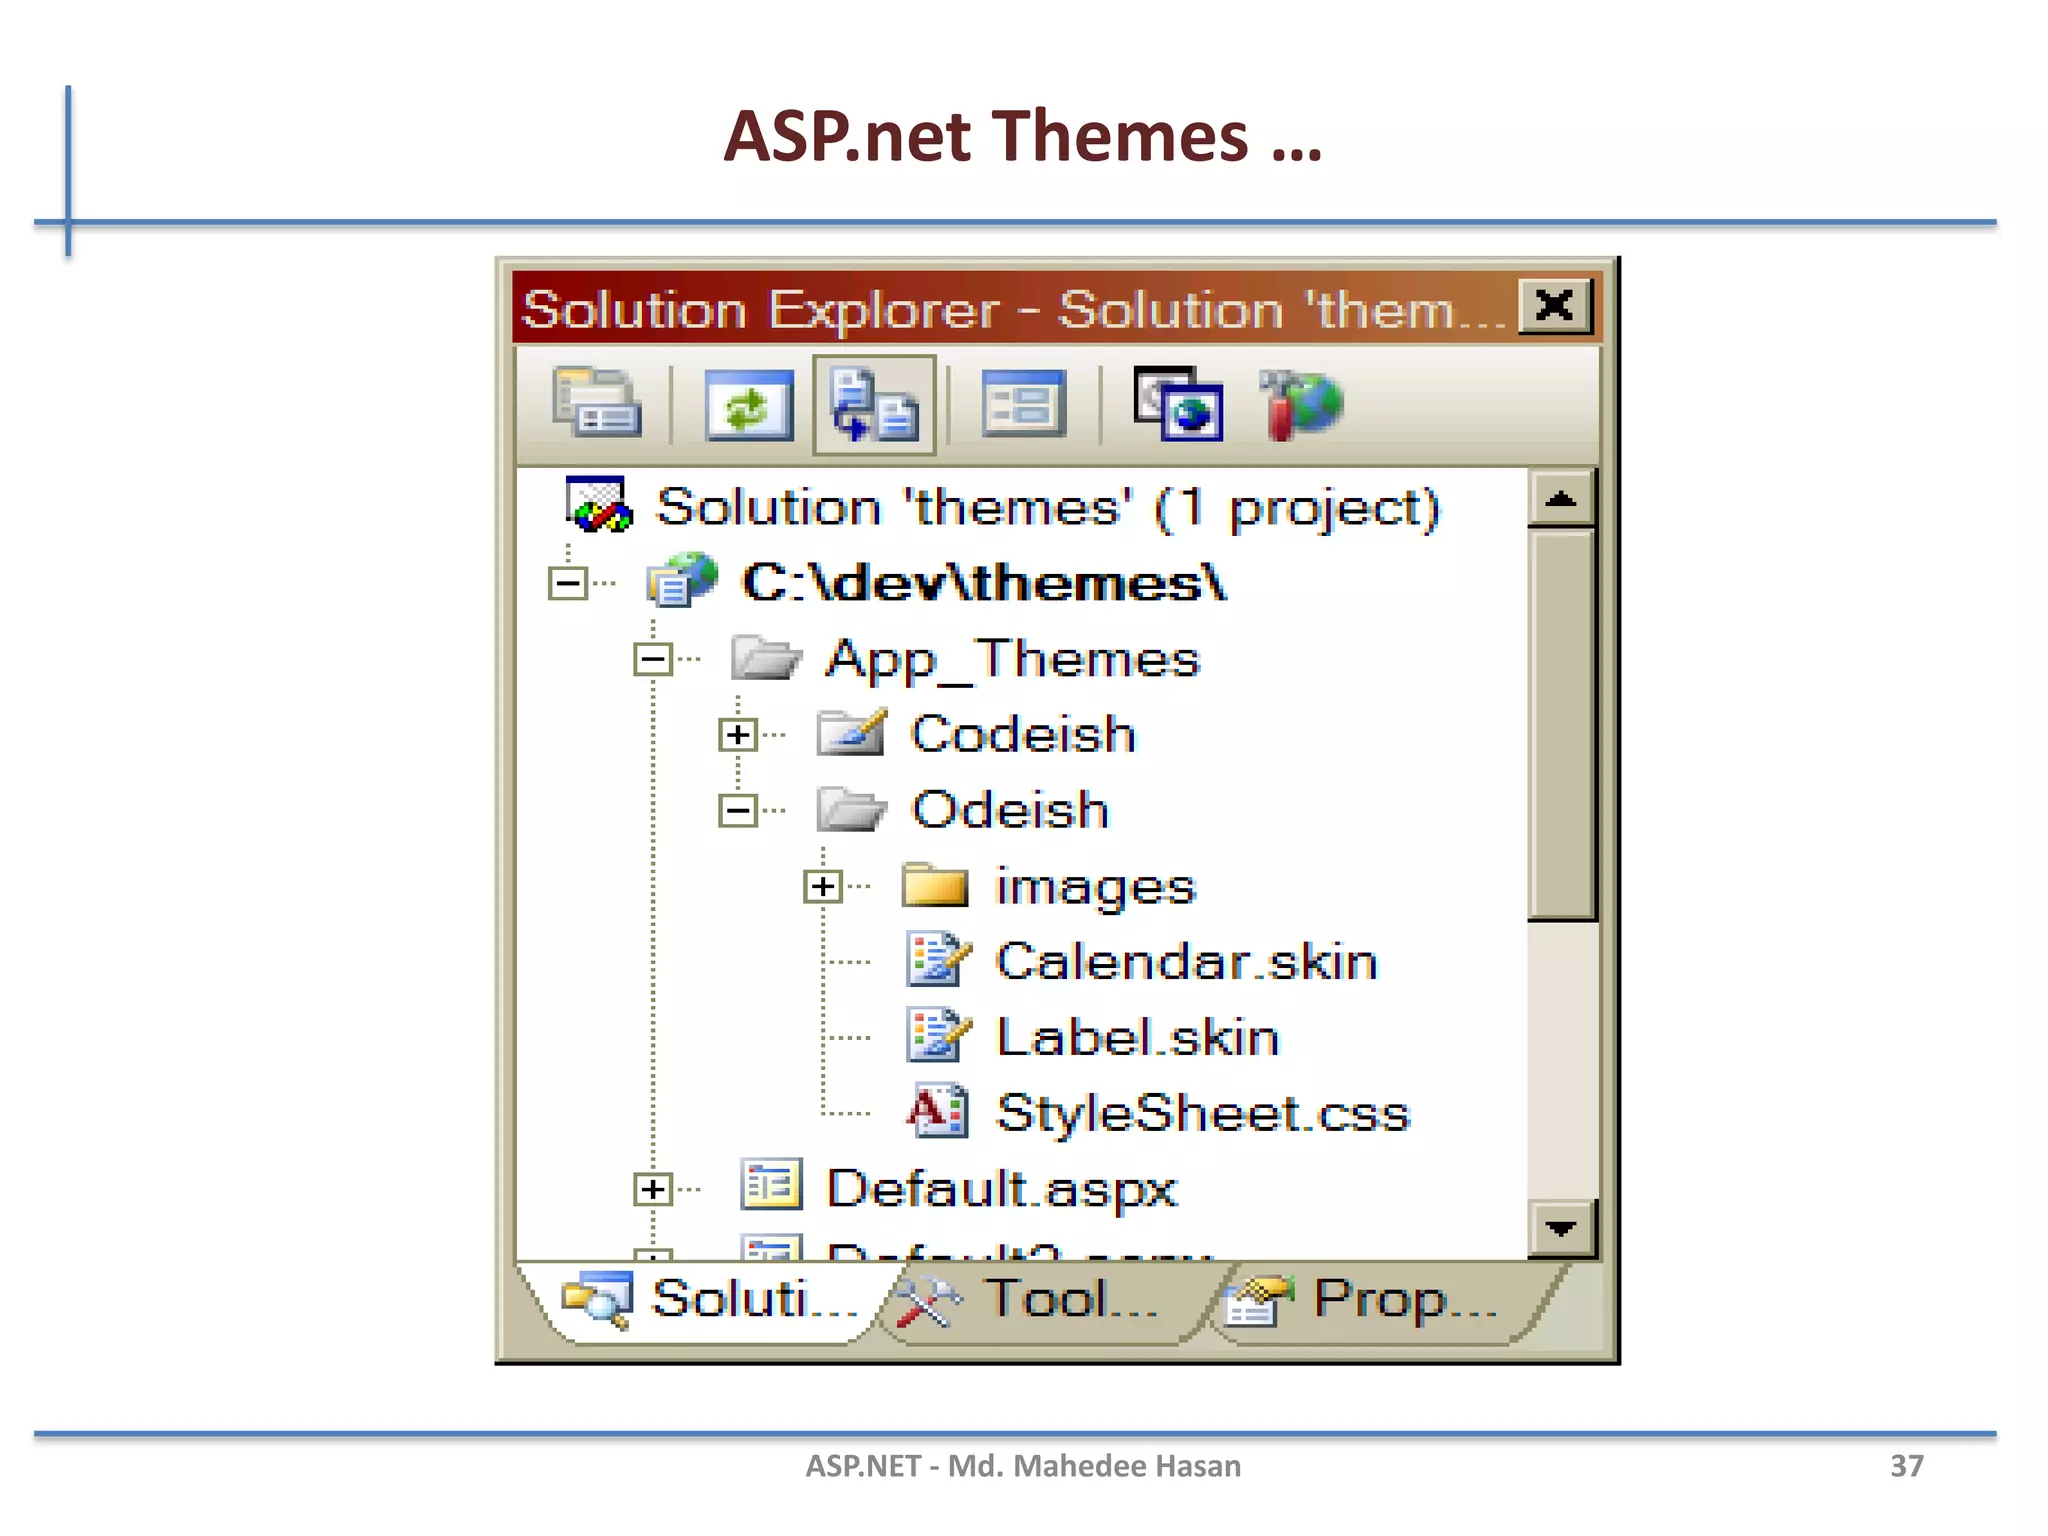Select the Calendar.skin file

[1186, 961]
